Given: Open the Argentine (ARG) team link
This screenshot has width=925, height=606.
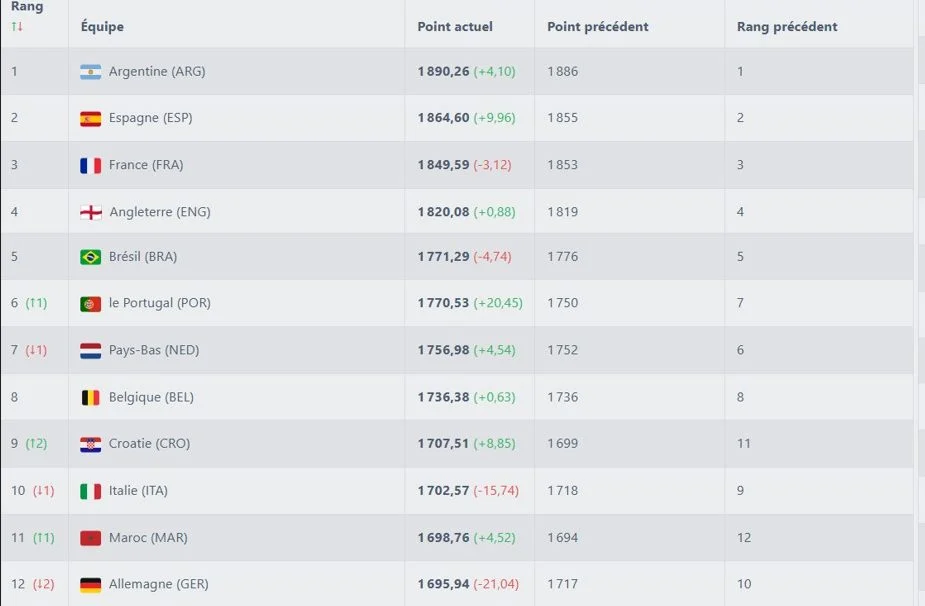Looking at the screenshot, I should (157, 72).
